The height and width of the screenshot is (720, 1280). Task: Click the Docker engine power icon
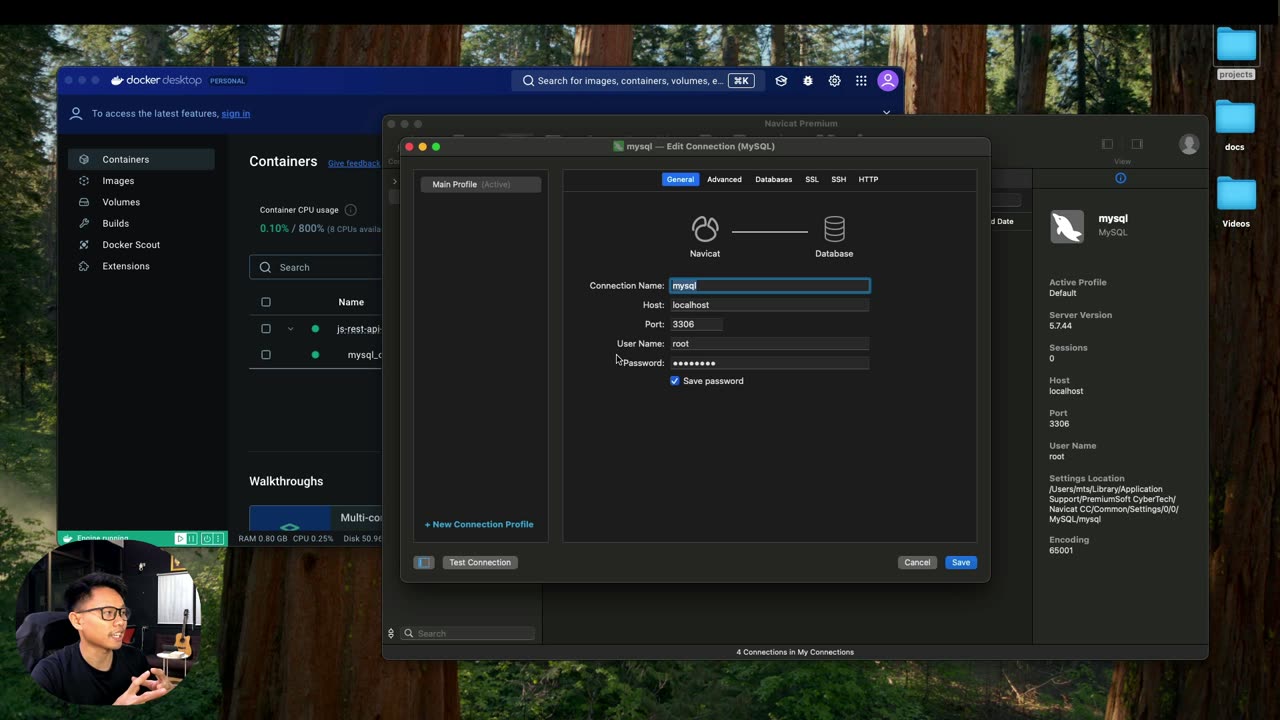206,538
